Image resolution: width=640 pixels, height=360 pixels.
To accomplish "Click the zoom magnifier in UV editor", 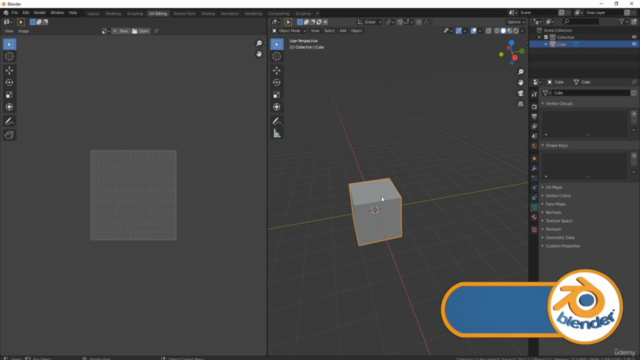I will [x=259, y=43].
